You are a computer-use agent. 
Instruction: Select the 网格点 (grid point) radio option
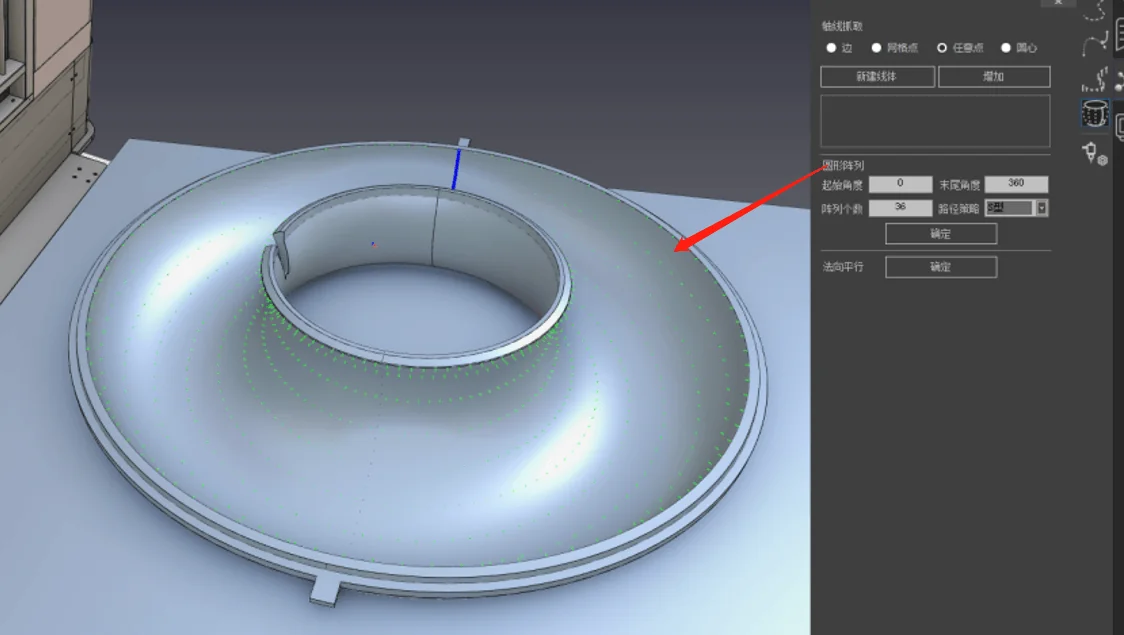point(895,48)
